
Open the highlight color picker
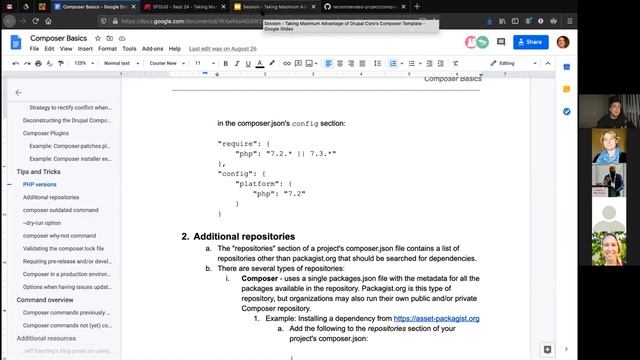pyautogui.click(x=272, y=63)
